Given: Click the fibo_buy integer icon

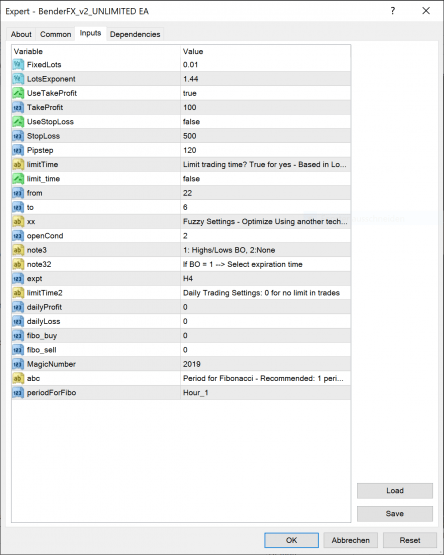Looking at the screenshot, I should (x=18, y=336).
